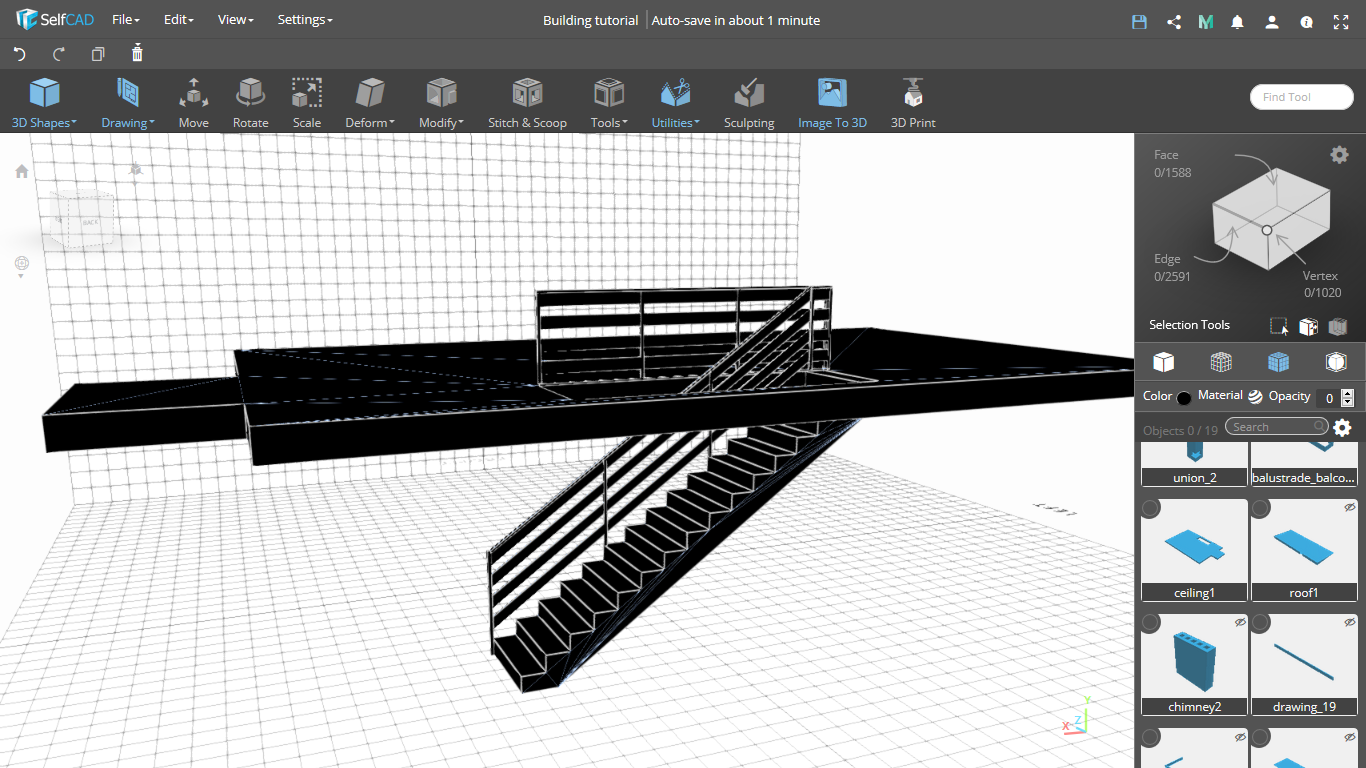Click the Find Tool search box
This screenshot has width=1366, height=768.
coord(1301,97)
